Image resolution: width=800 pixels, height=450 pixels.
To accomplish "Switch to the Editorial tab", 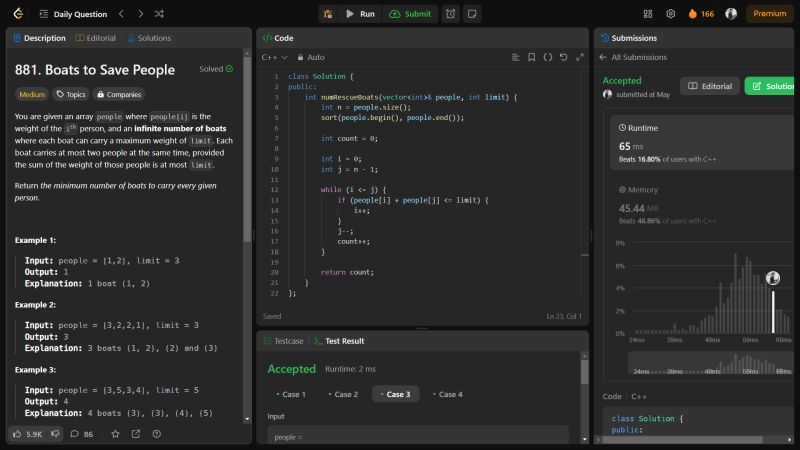I will click(x=95, y=38).
